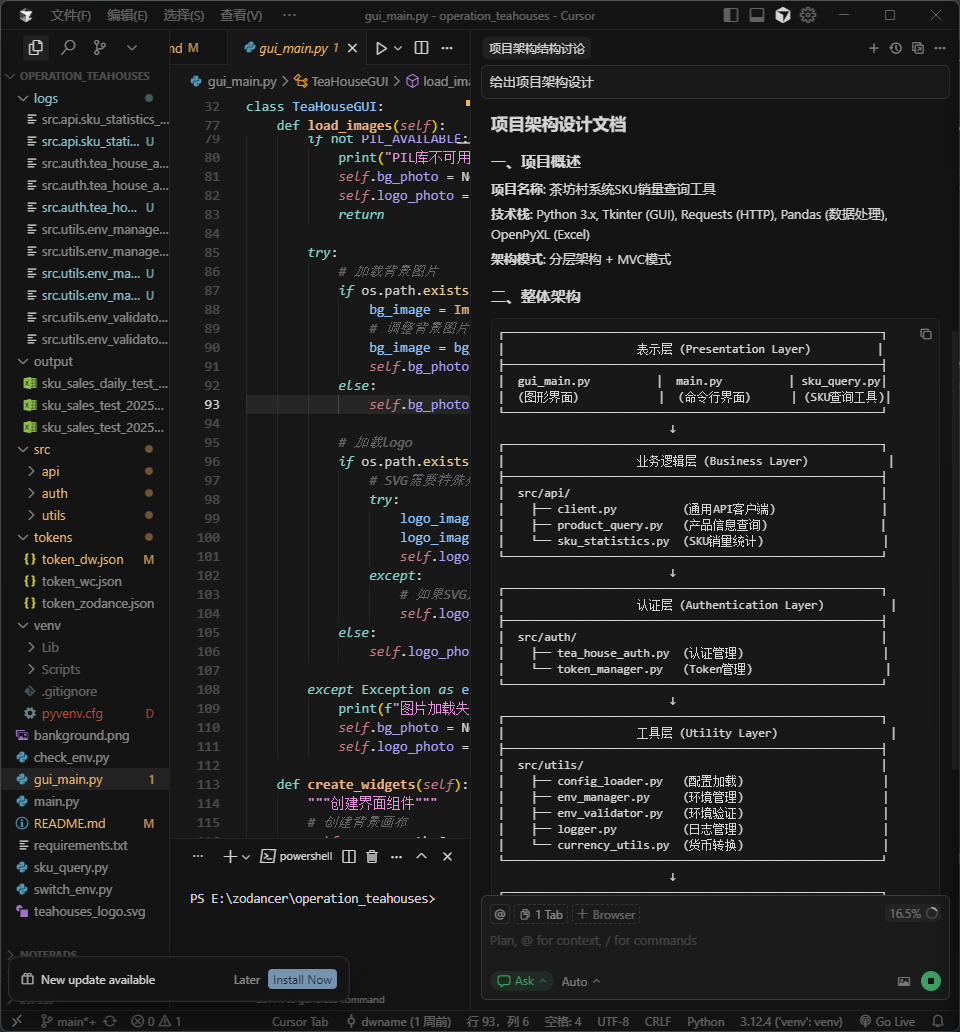Toggle the AI pane cube icon
Image resolution: width=960 pixels, height=1032 pixels.
coord(782,15)
